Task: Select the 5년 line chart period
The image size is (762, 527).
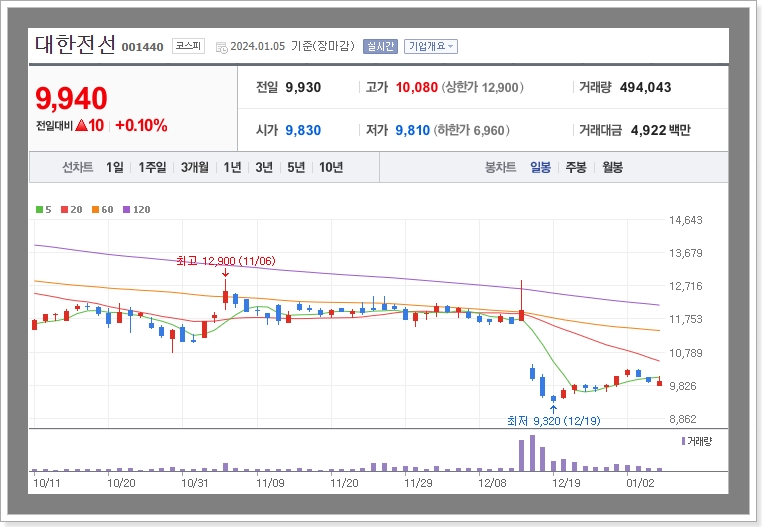Action: 296,167
